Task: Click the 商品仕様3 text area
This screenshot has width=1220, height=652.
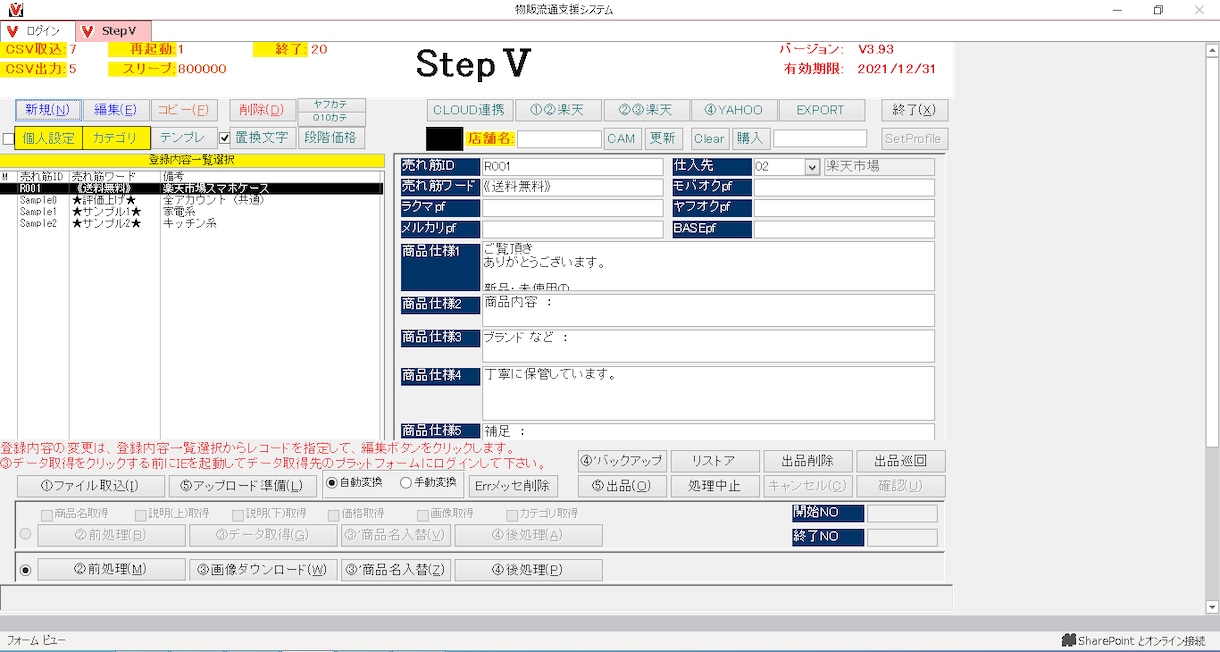Action: coord(708,346)
